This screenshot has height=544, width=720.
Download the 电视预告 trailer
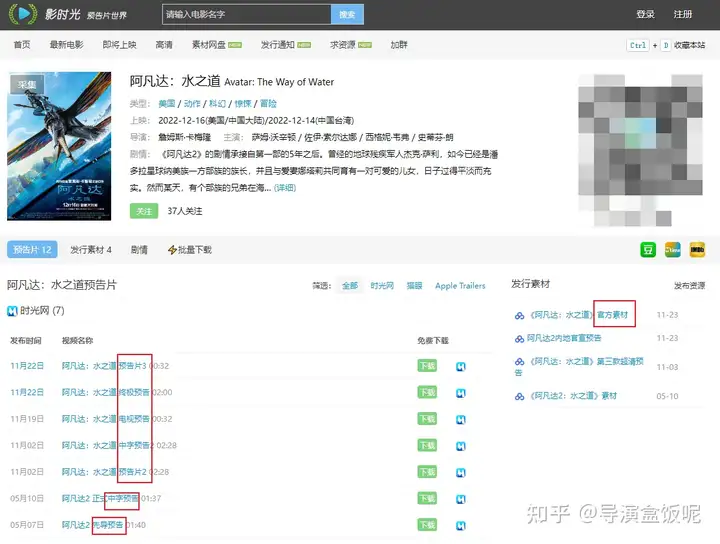[427, 419]
